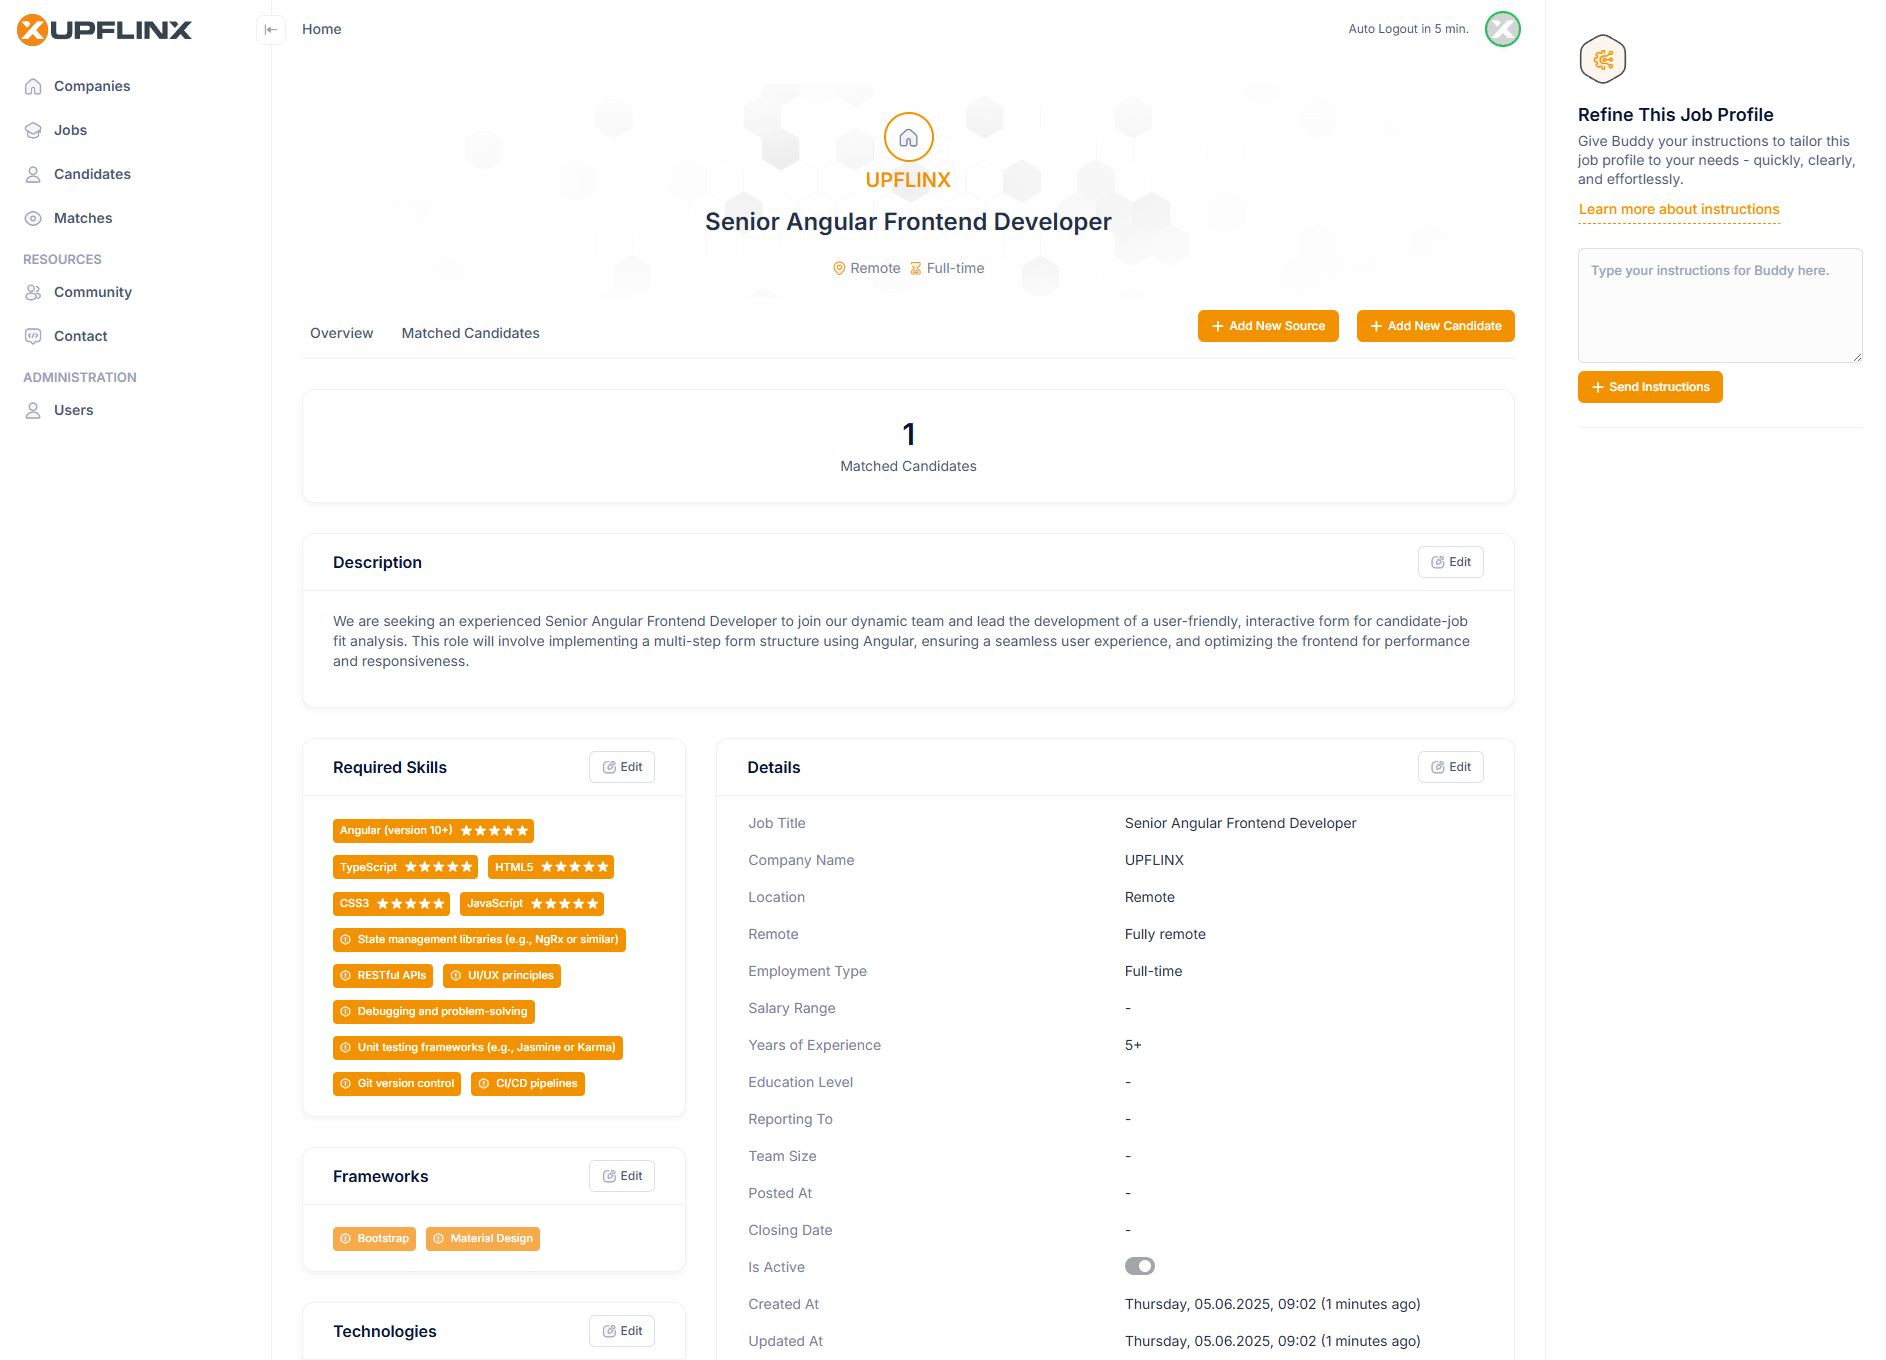Screen dimensions: 1886x1360
Task: Toggle the Is Active switch
Action: [1140, 1266]
